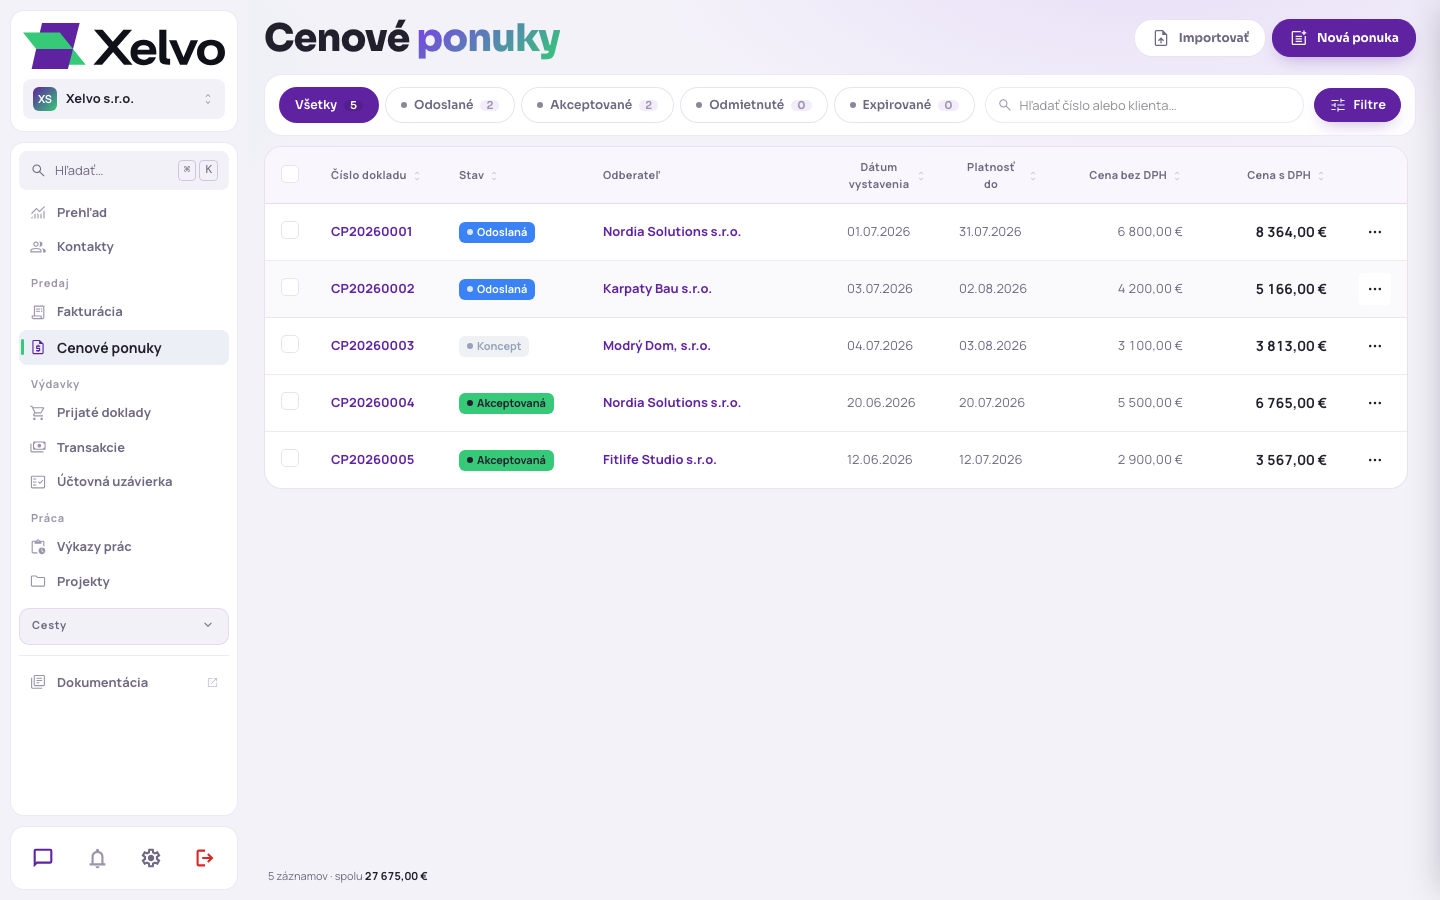Open the chat messages icon

pos(43,858)
